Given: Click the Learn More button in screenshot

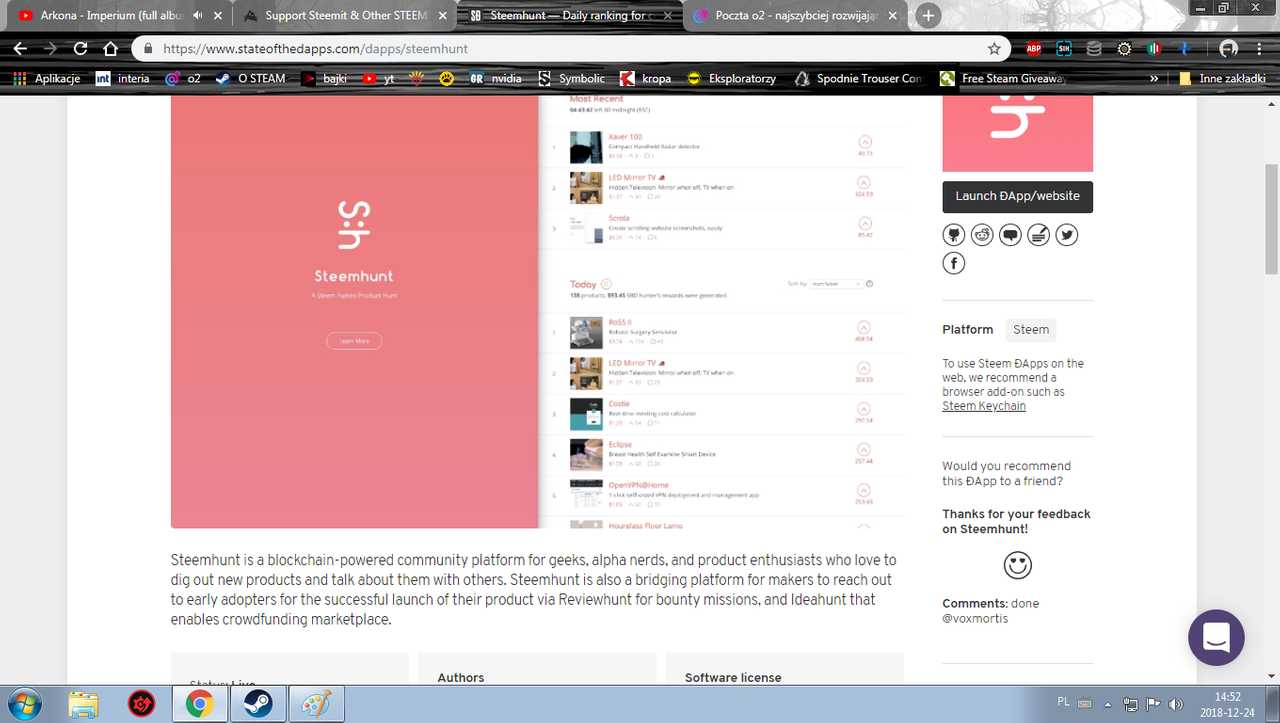Looking at the screenshot, I should click(x=354, y=341).
